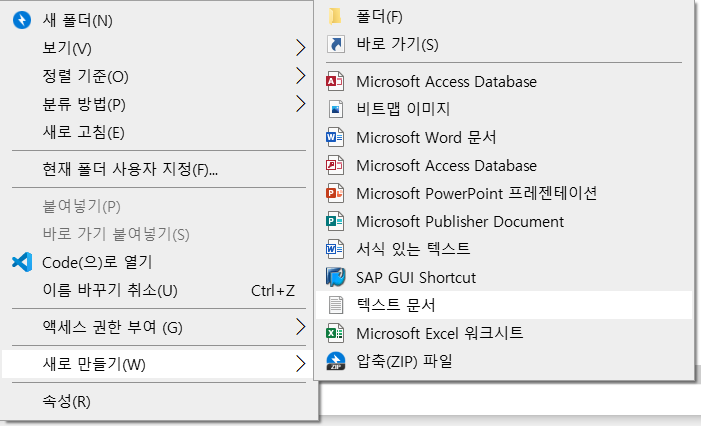Click the PowerPoint icon beside 프레젠테이션

pos(335,193)
